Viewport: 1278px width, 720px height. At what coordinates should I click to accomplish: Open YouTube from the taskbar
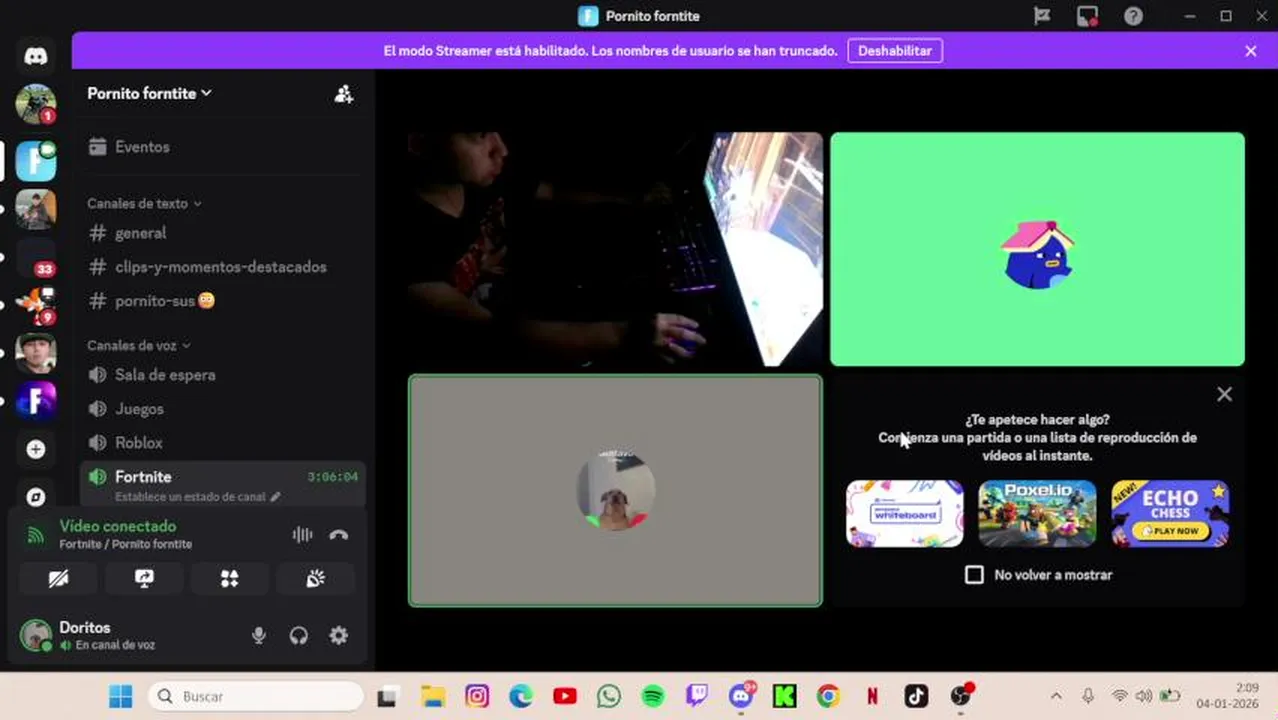pos(565,696)
